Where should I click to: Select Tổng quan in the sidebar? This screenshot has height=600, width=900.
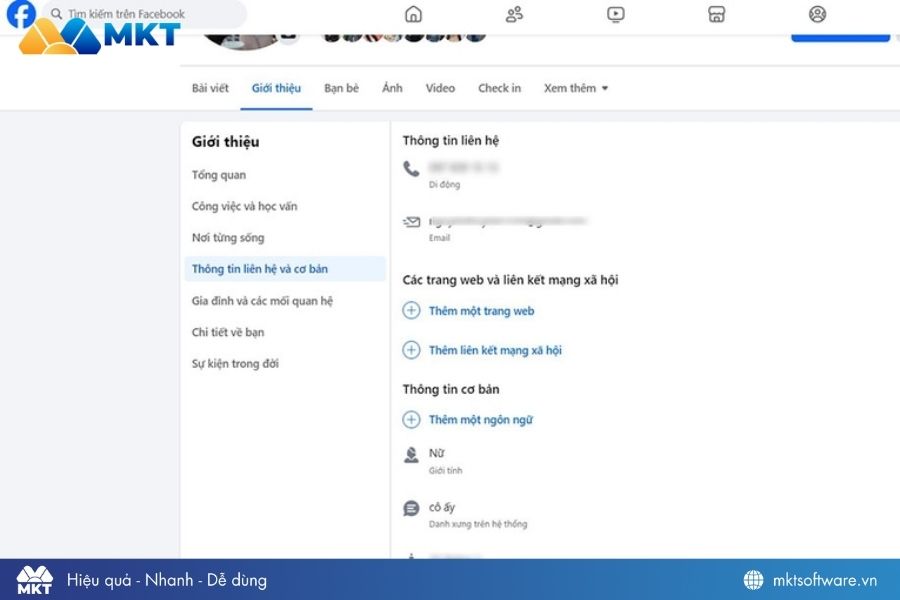pyautogui.click(x=219, y=175)
